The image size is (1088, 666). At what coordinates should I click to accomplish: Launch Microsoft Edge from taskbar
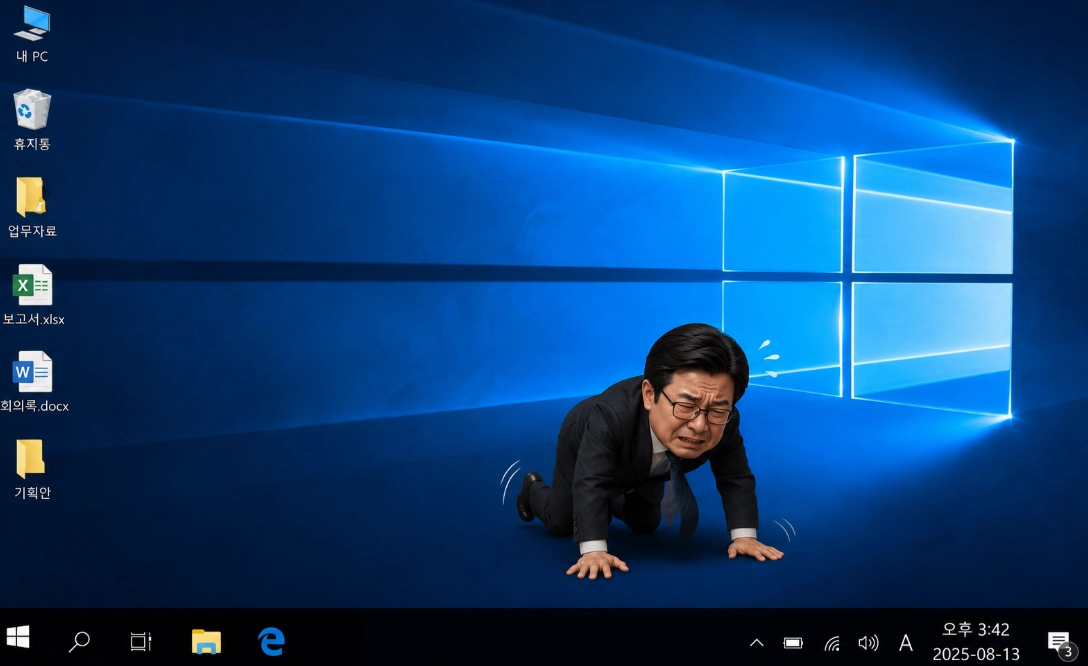[x=271, y=640]
